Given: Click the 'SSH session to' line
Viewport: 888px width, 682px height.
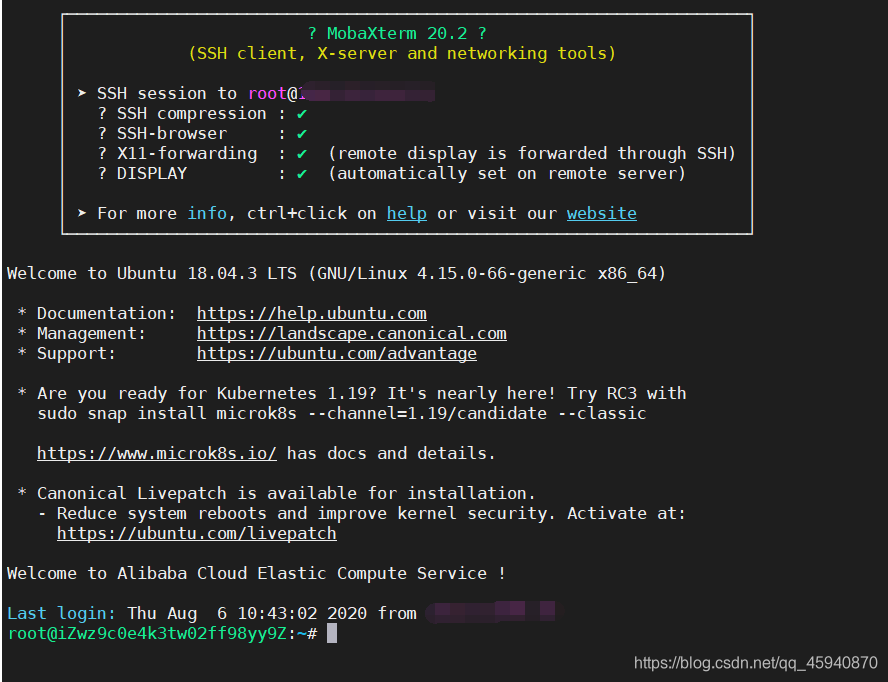Looking at the screenshot, I should 256,93.
